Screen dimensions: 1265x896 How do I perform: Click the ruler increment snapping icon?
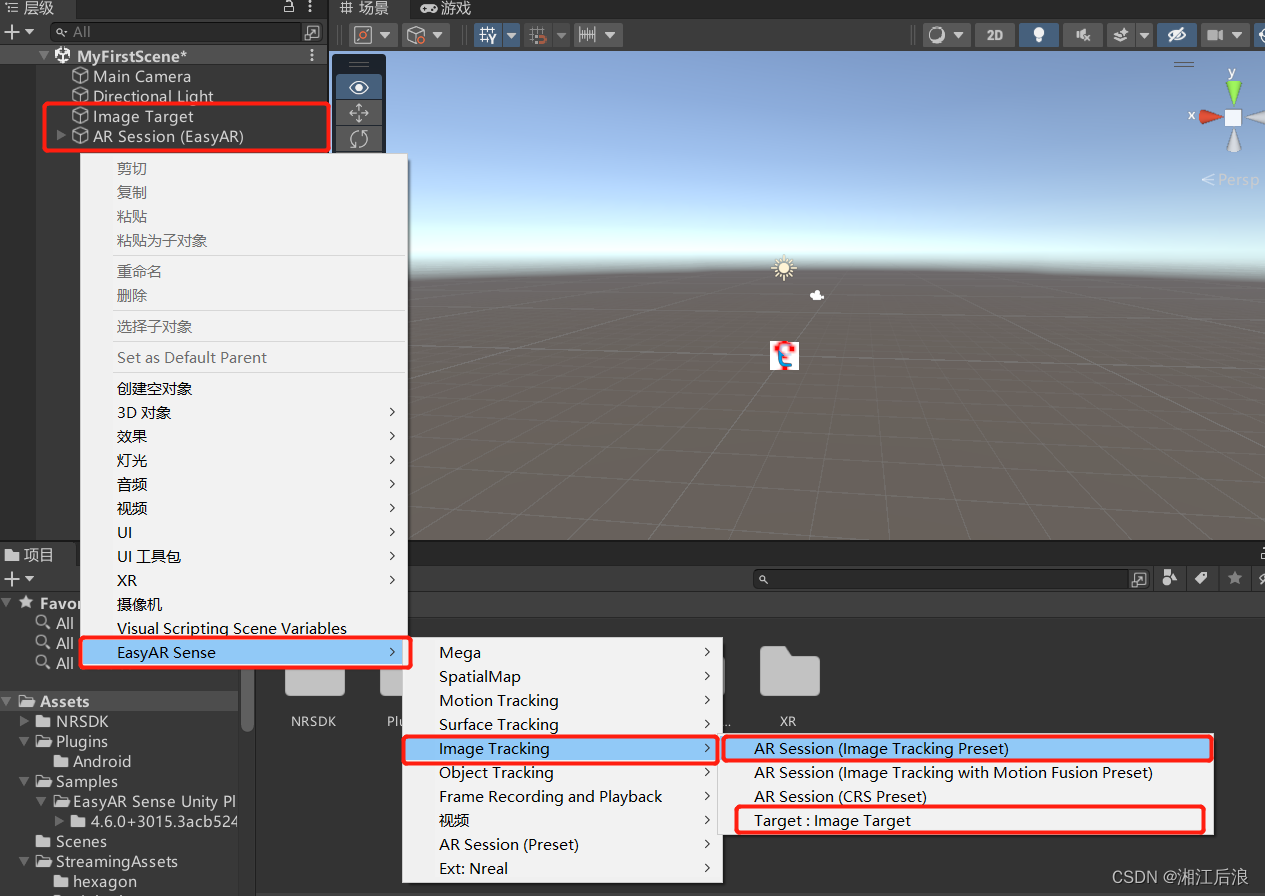(587, 35)
